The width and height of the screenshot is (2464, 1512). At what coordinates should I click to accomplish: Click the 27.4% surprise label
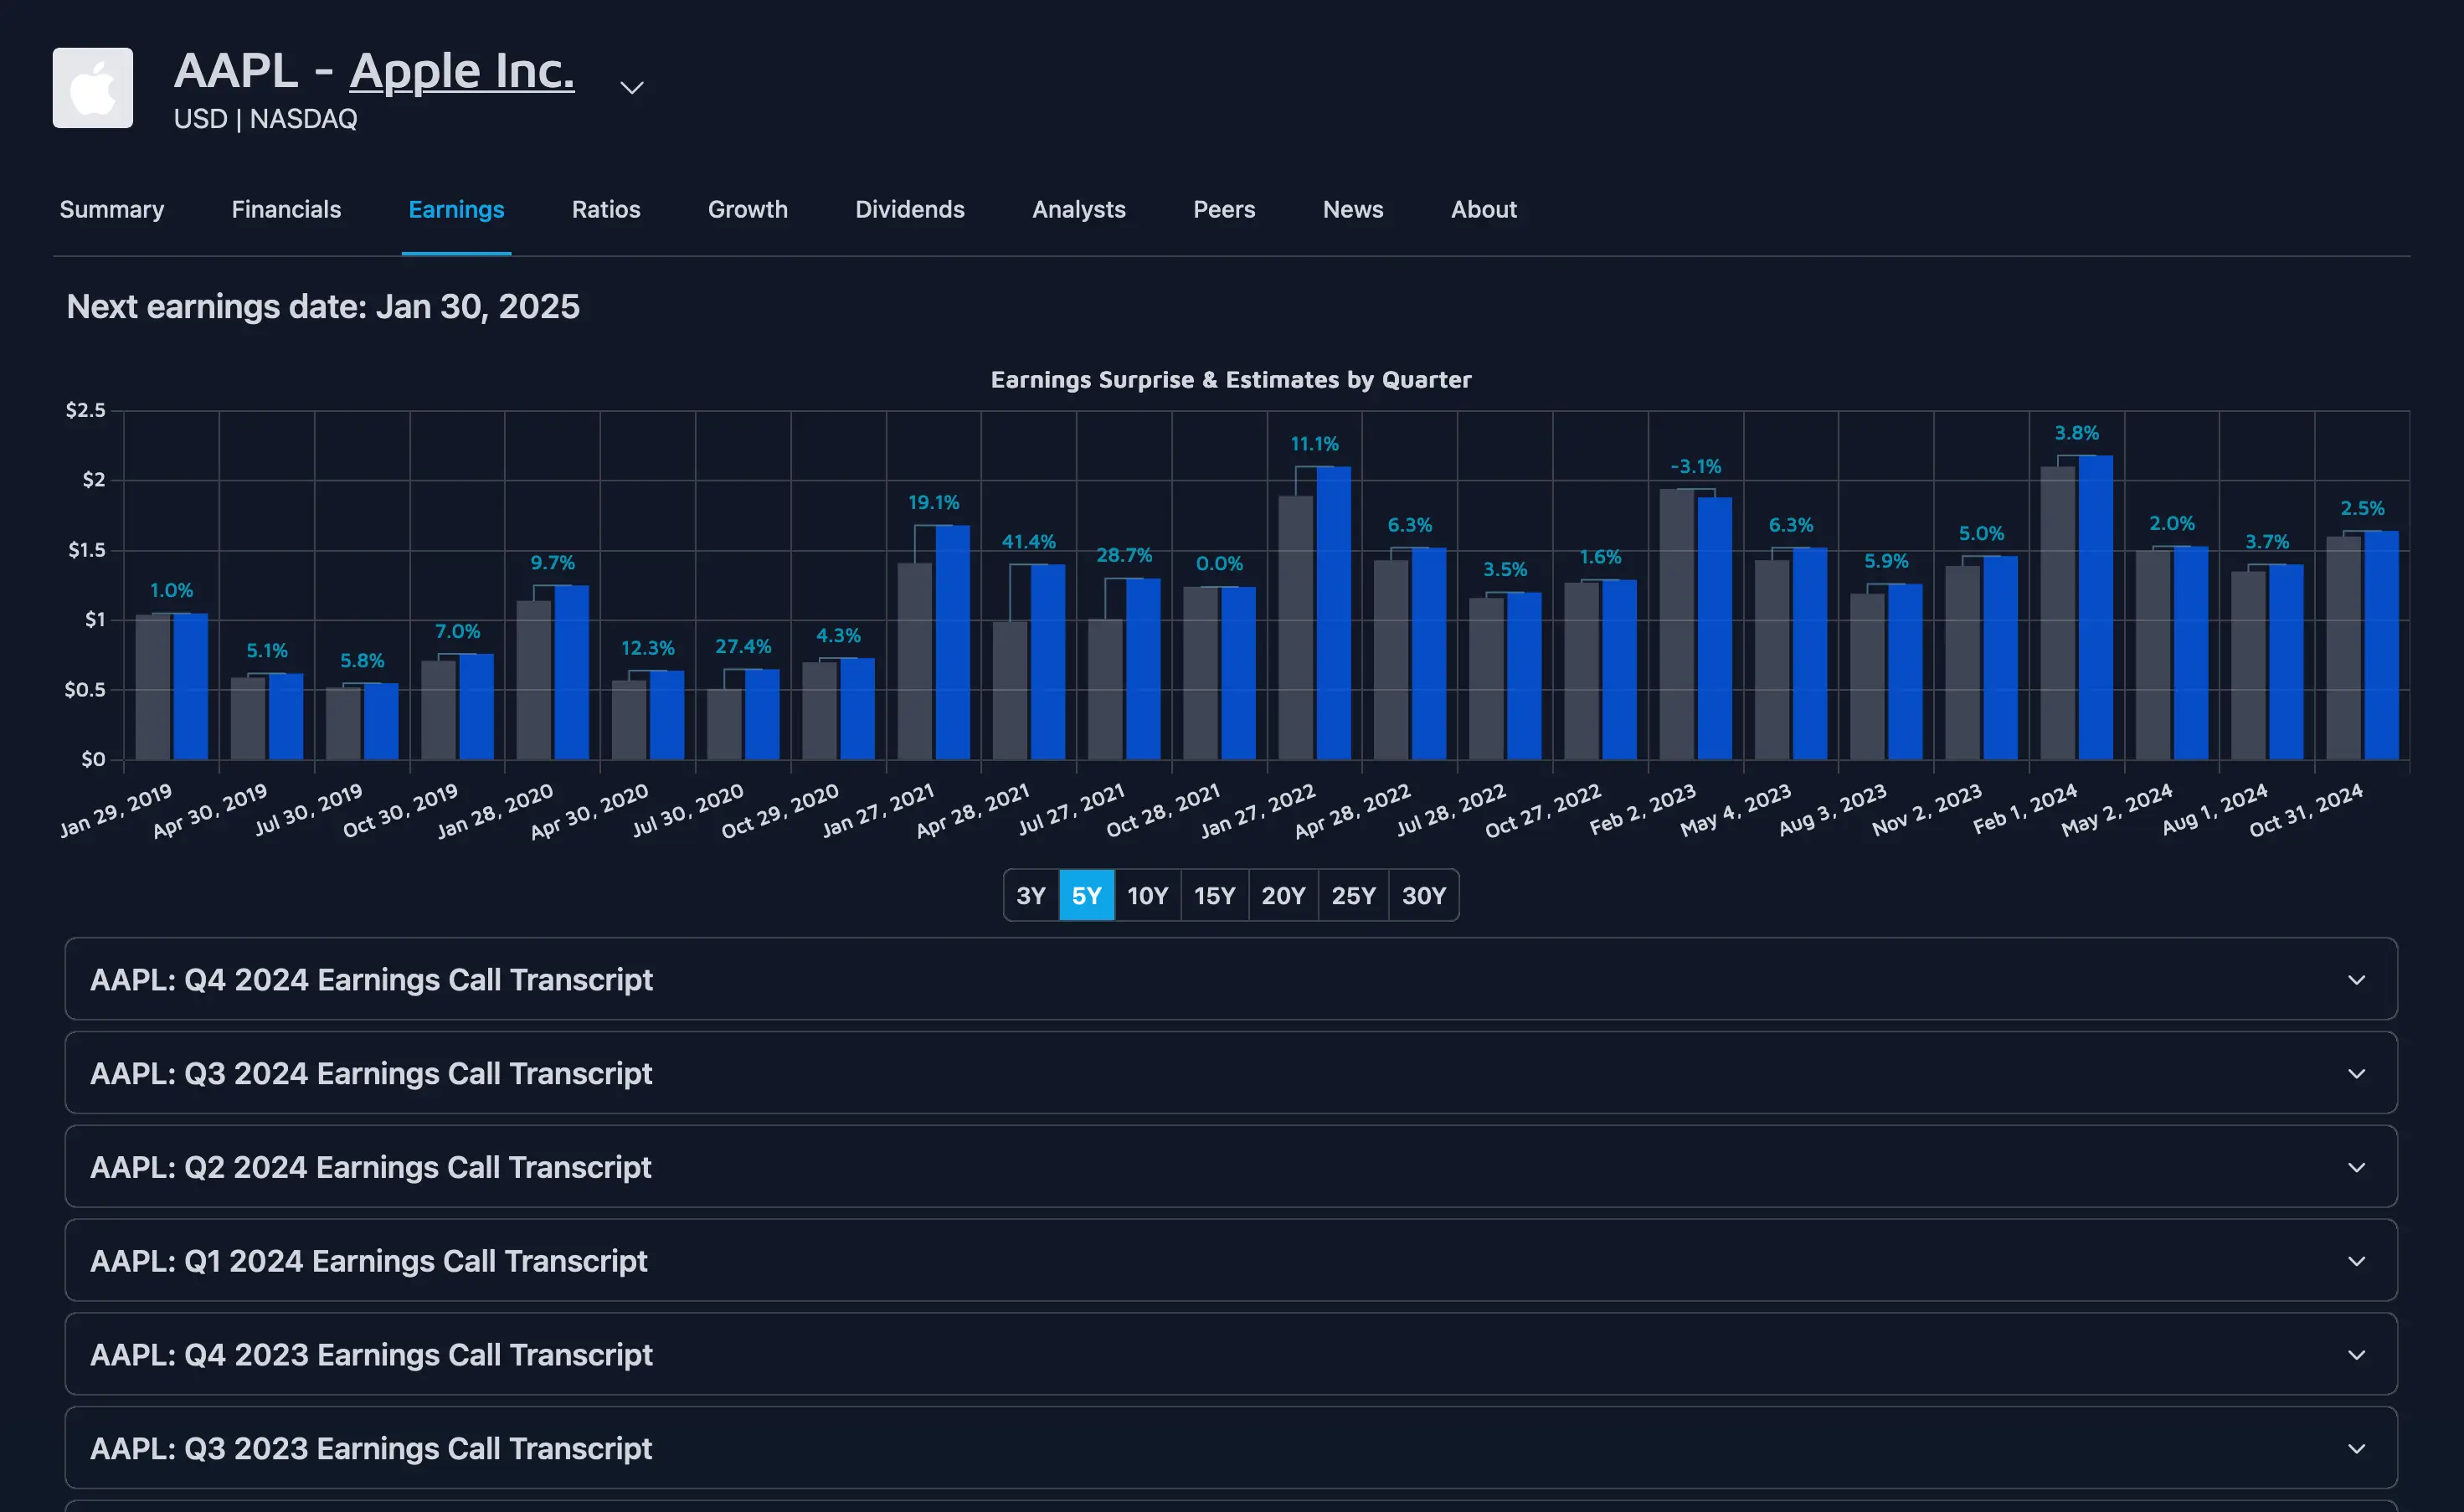tap(743, 646)
